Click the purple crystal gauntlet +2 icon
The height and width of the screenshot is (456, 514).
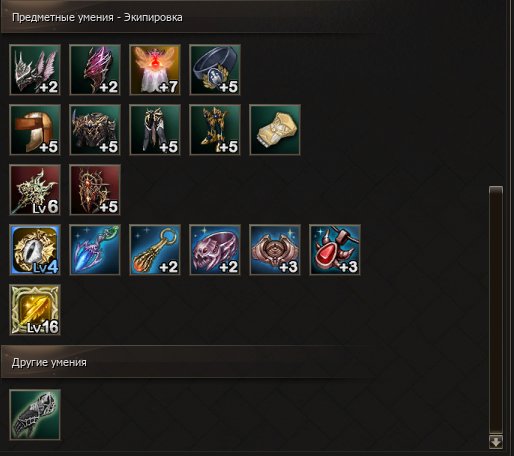95,70
